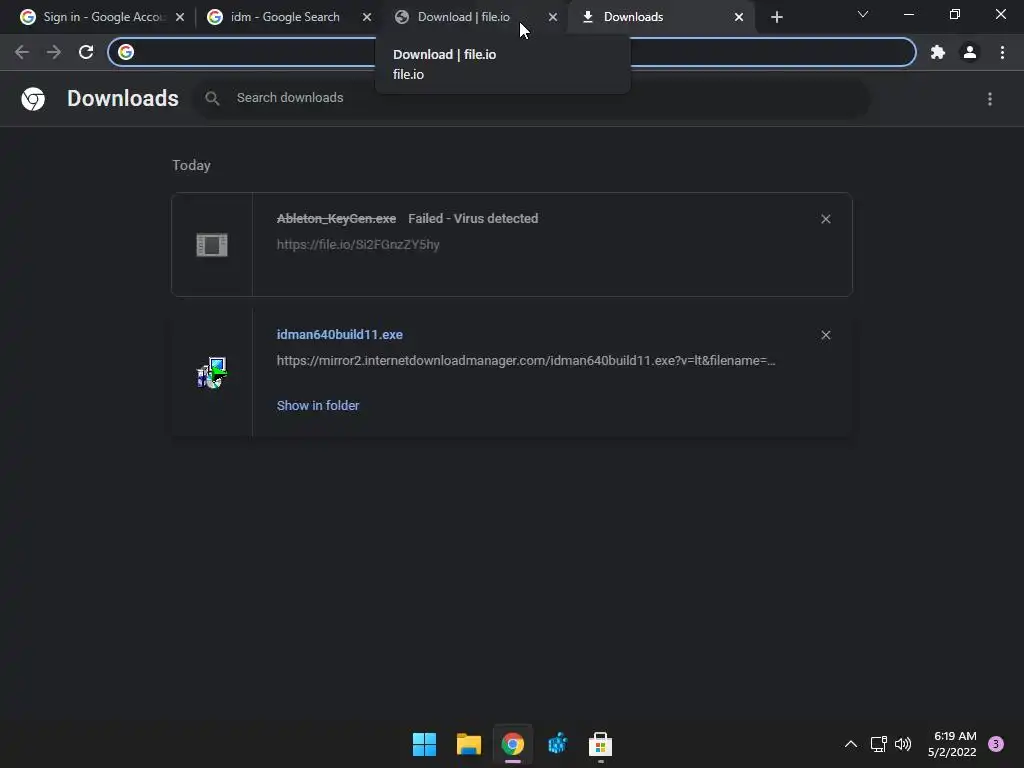Viewport: 1024px width, 768px height.
Task: Open the internetdownloadmanager mirror URL
Action: pos(526,360)
